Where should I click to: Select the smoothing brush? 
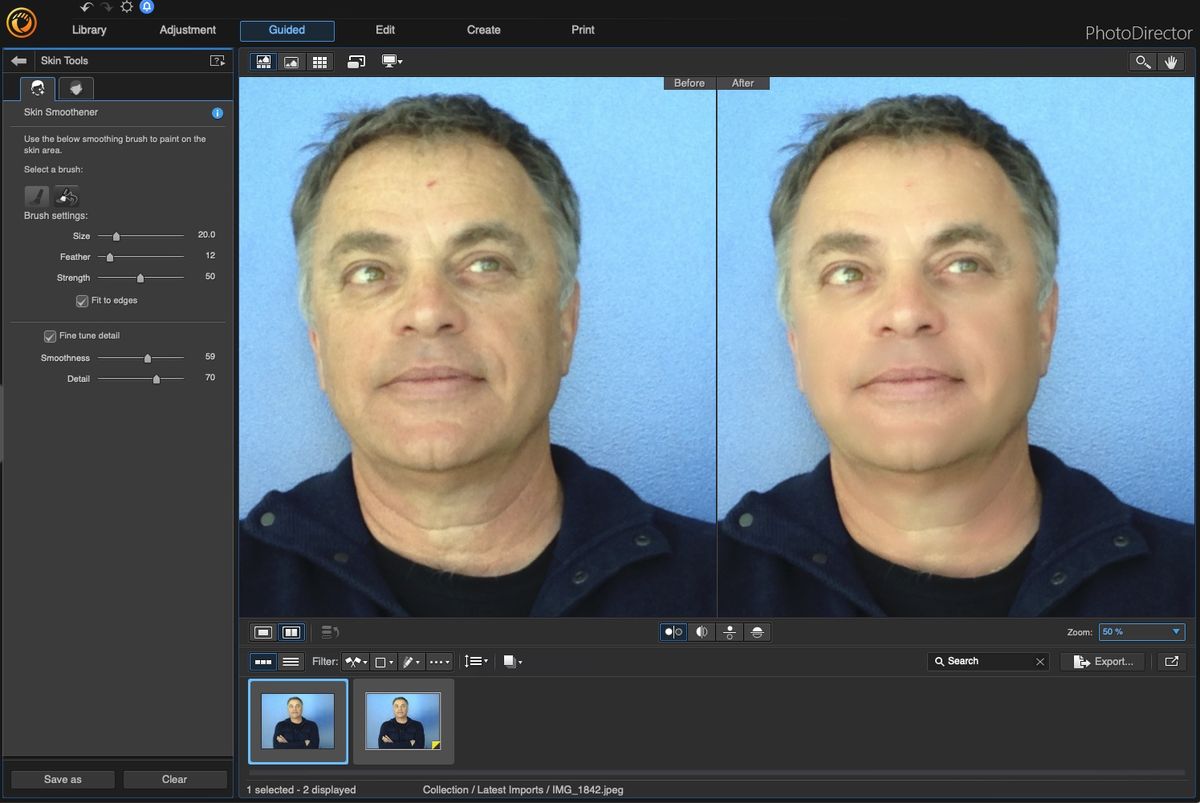pos(37,196)
